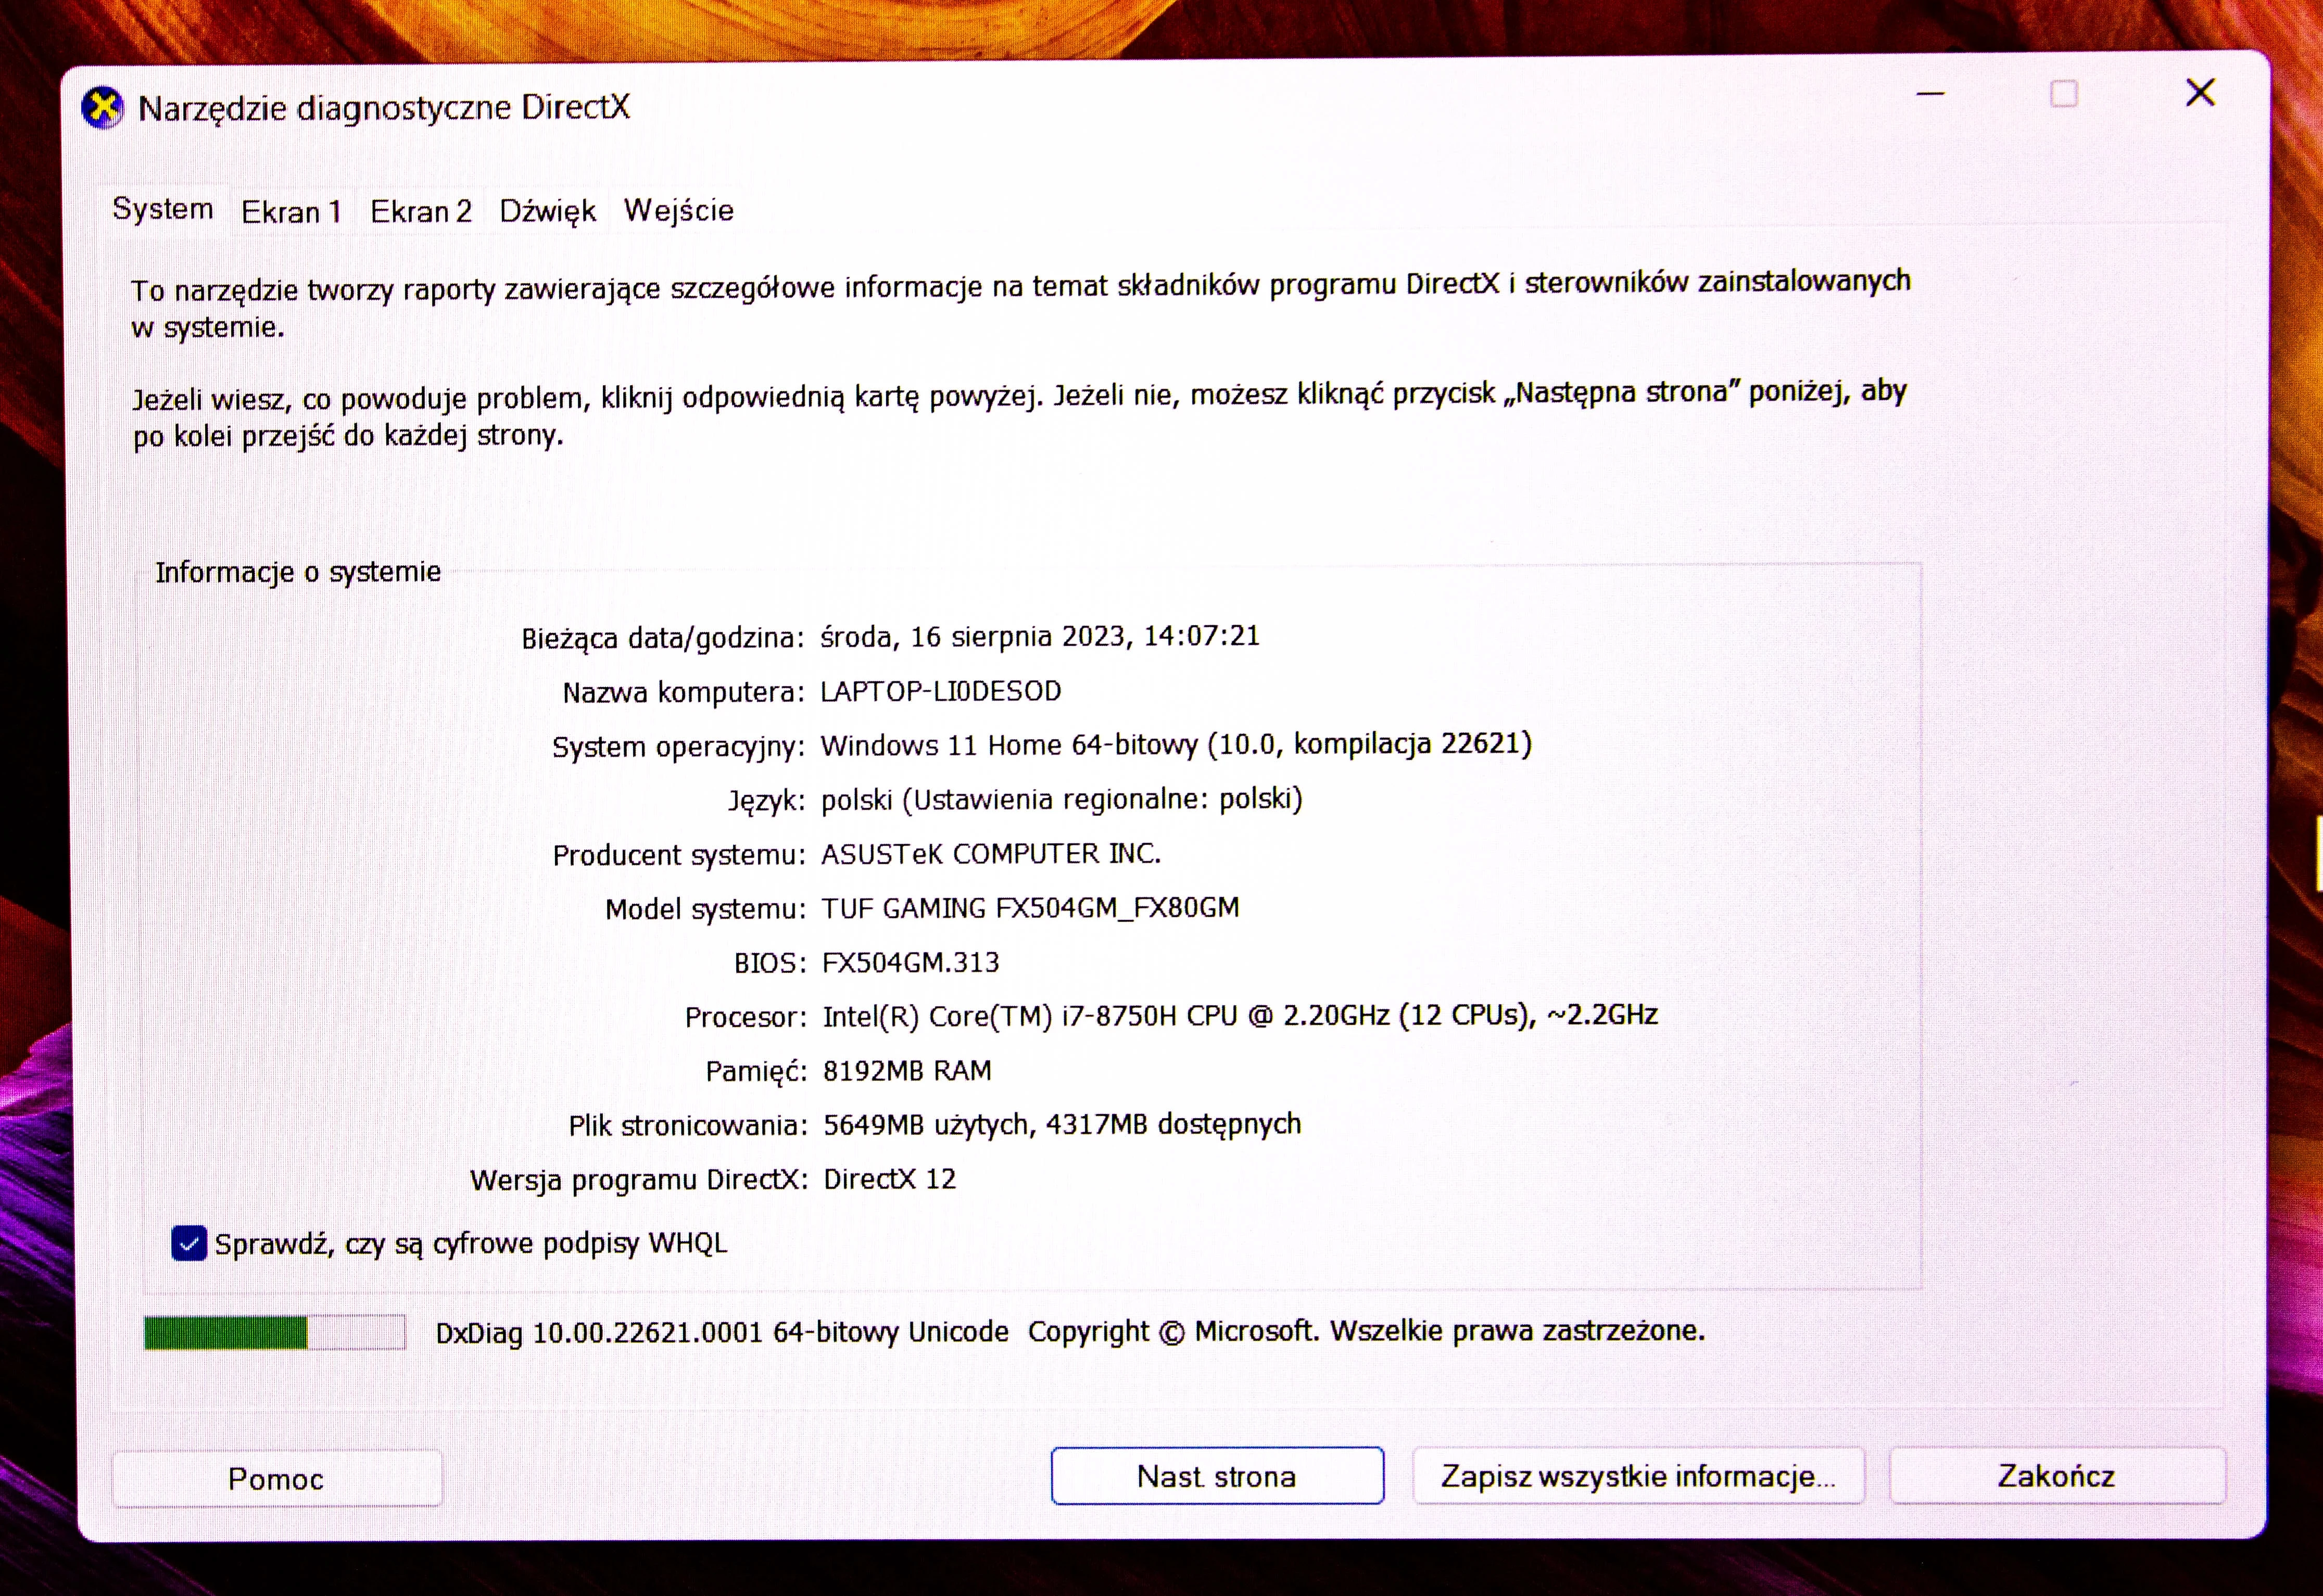Click the Pamięć label
Screen dimensions: 2323x1596
(757, 1071)
